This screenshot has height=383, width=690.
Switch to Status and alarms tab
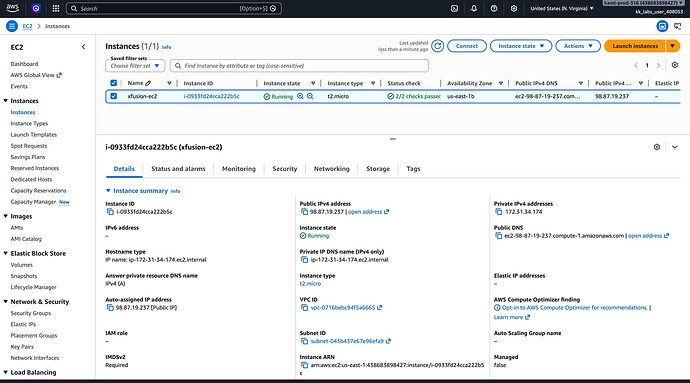pyautogui.click(x=178, y=169)
